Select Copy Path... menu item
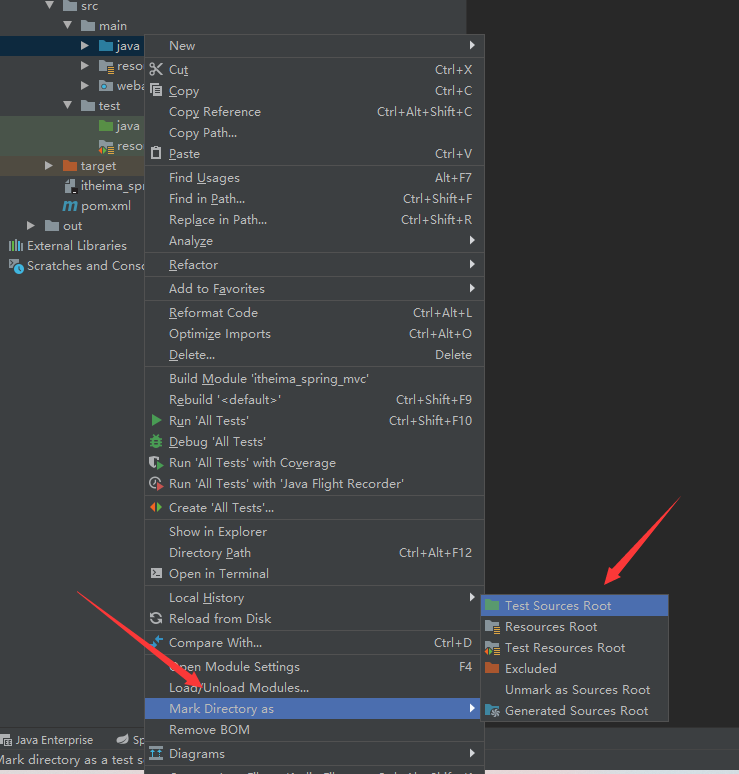 [x=314, y=133]
